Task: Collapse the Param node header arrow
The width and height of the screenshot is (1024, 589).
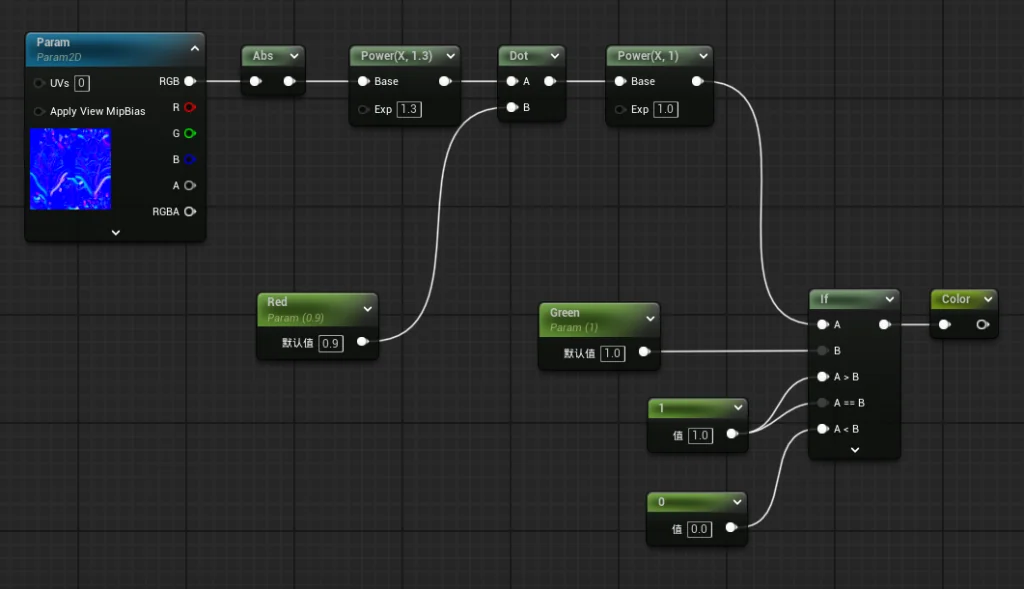Action: (195, 48)
